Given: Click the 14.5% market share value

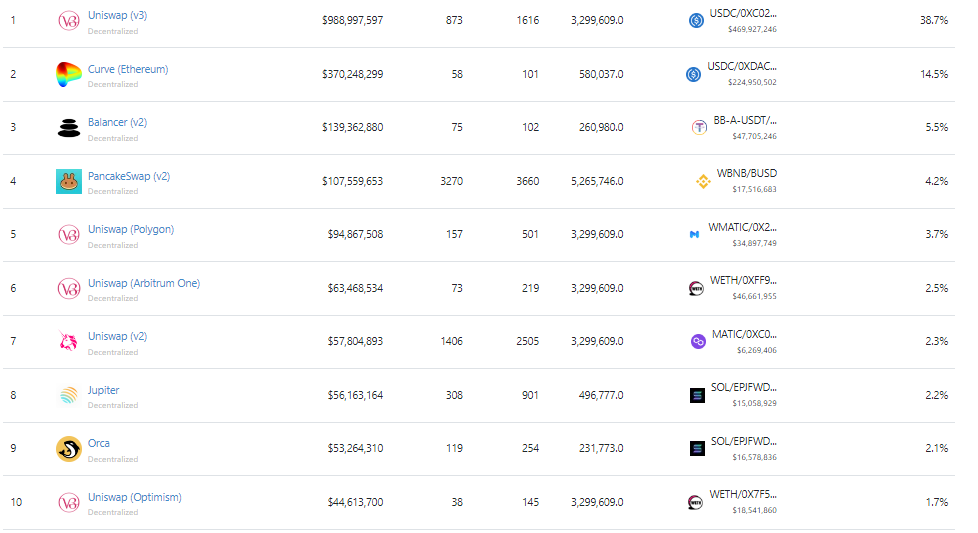Looking at the screenshot, I should [934, 74].
